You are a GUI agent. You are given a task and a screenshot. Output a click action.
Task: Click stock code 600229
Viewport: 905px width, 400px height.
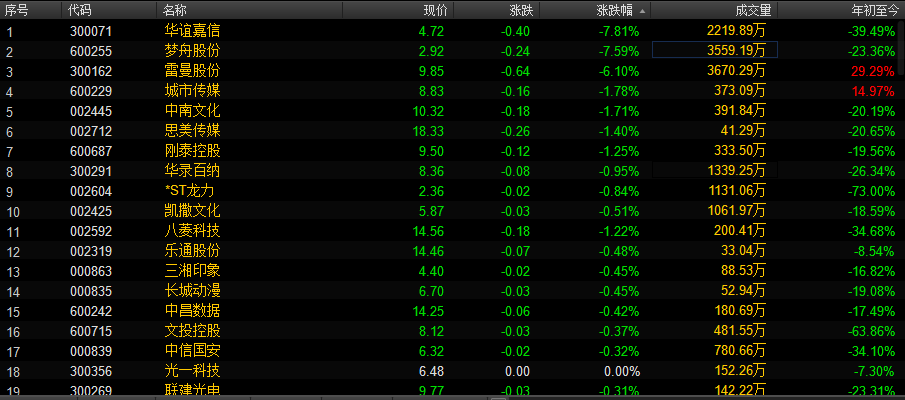(91, 91)
